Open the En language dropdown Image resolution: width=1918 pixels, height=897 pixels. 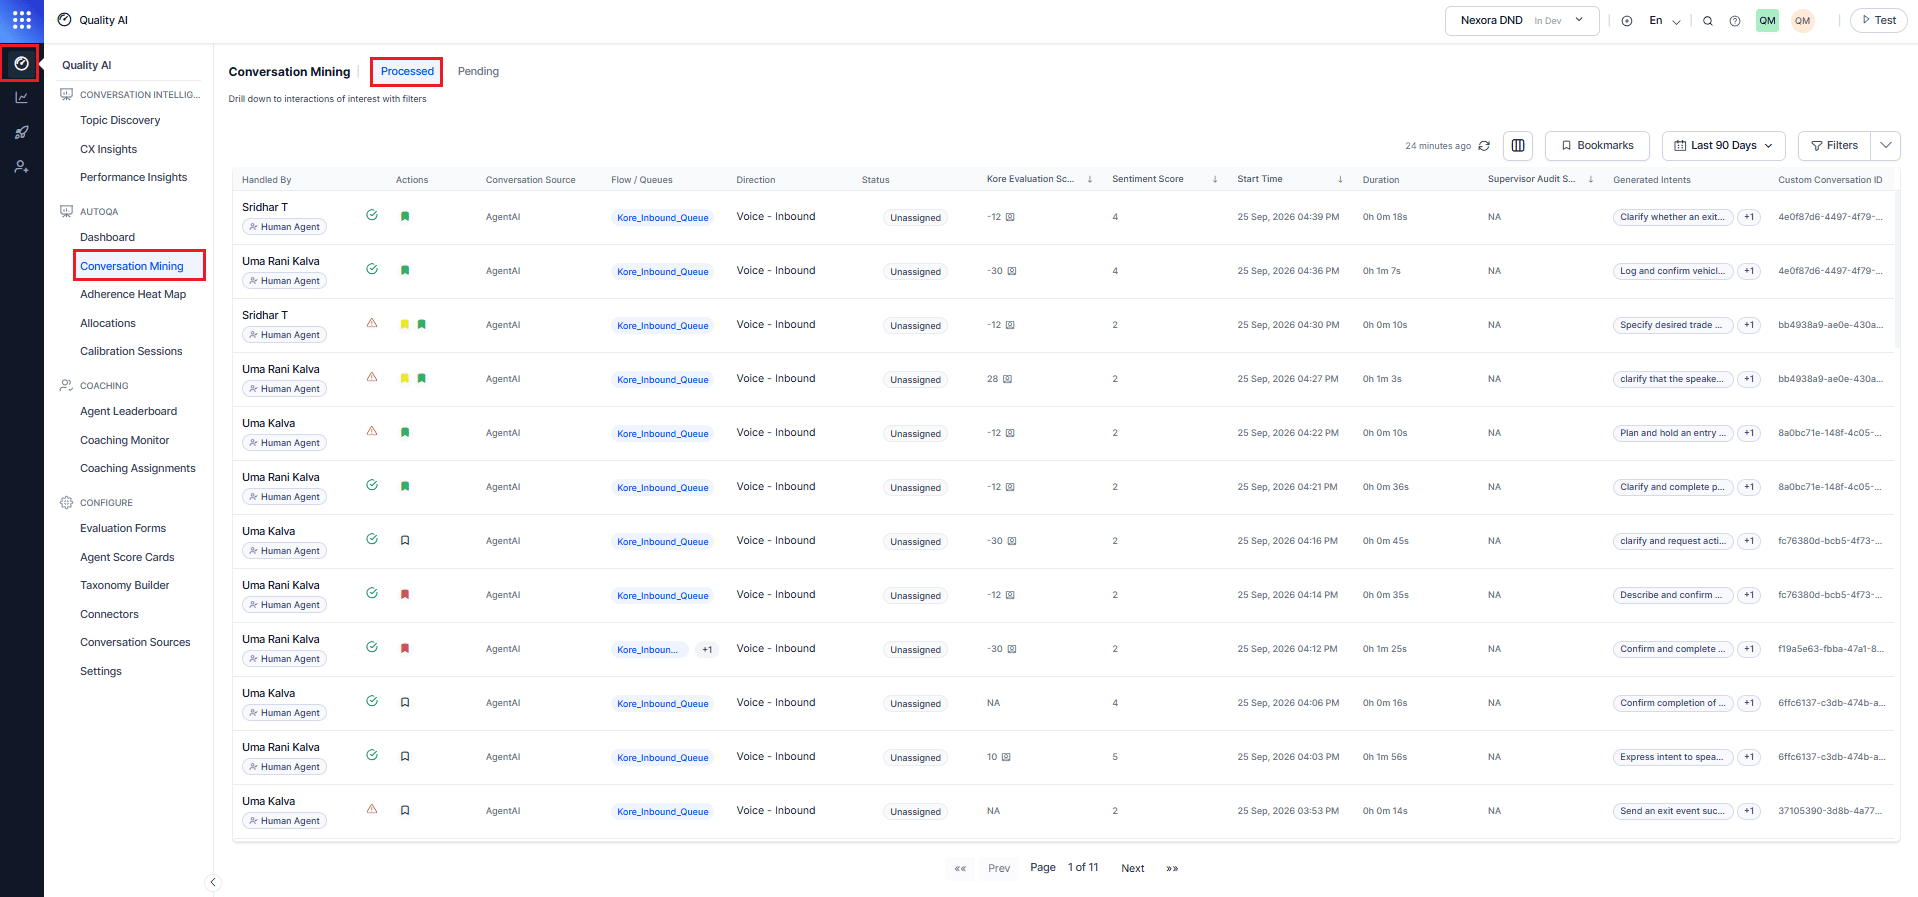pyautogui.click(x=1665, y=21)
